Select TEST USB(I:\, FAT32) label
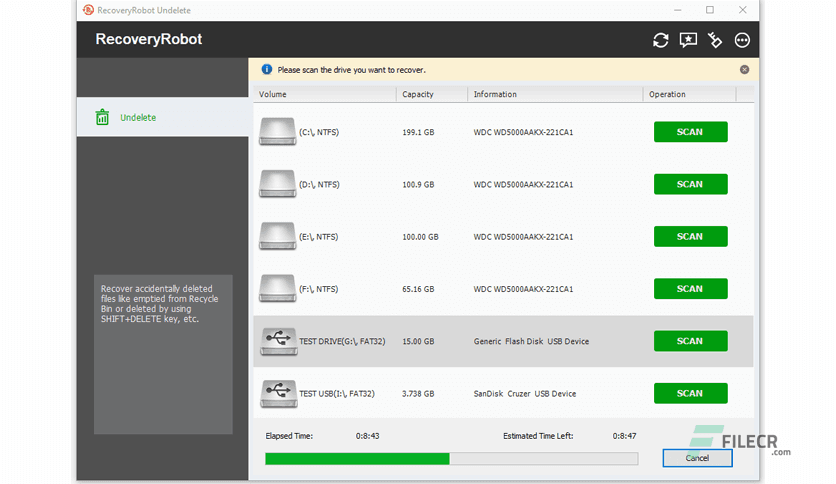This screenshot has height=484, width=836. coord(336,393)
